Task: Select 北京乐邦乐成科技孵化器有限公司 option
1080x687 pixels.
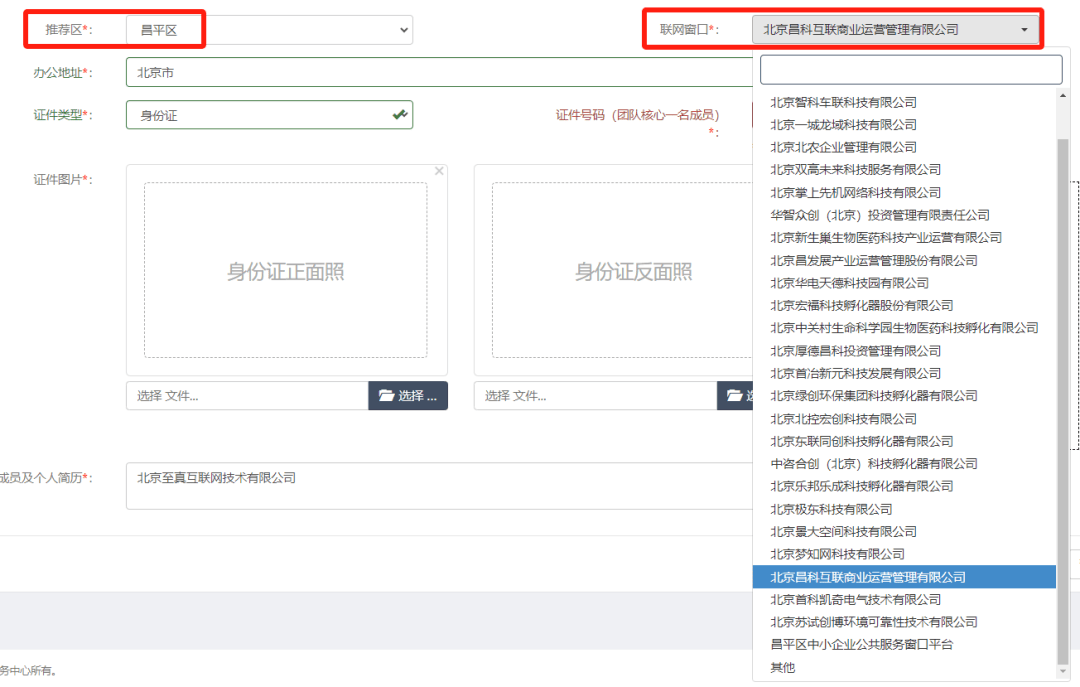Action: point(904,486)
